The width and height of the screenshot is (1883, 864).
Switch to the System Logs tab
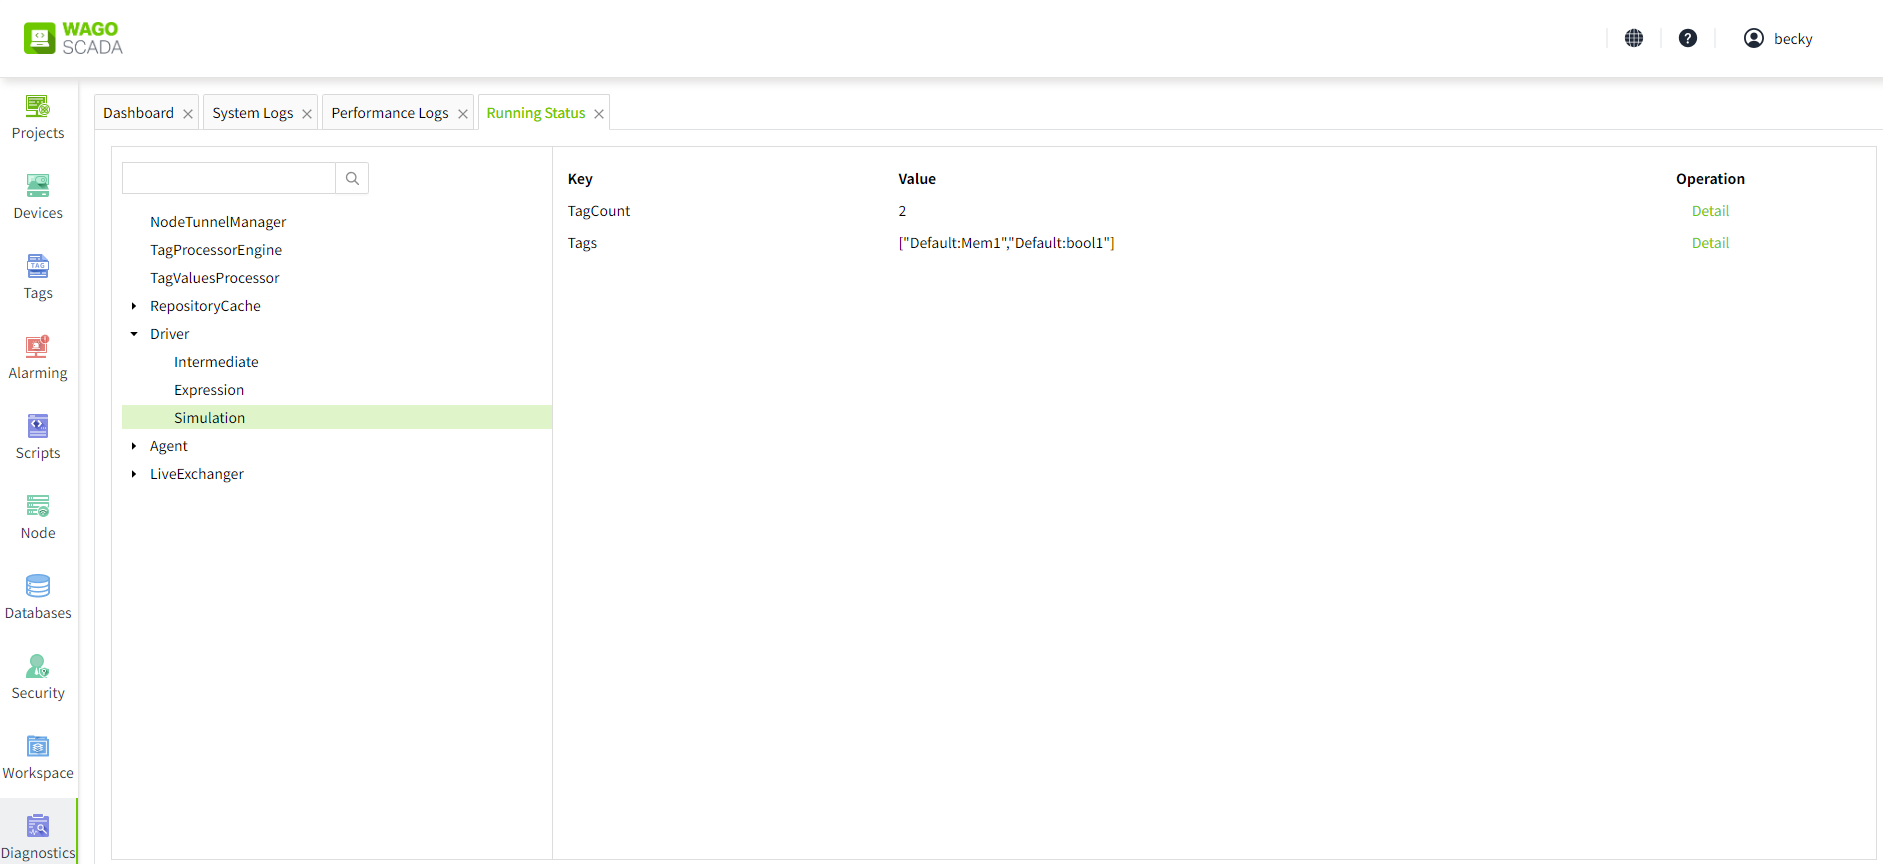coord(252,113)
